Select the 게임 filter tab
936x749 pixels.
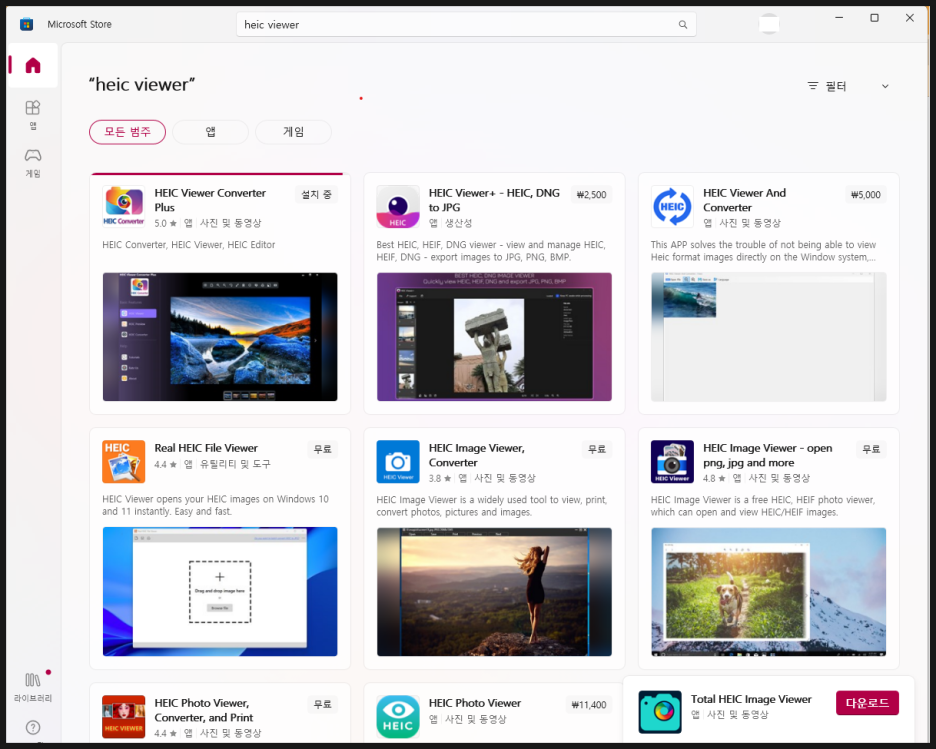293,132
